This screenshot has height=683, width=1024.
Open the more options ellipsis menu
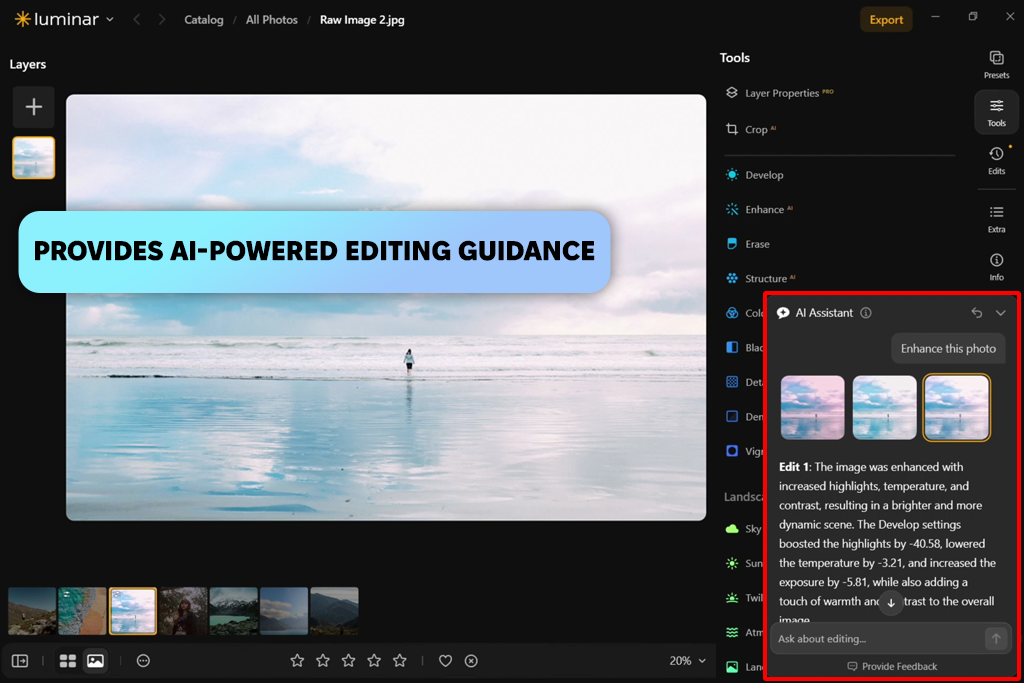(x=143, y=661)
